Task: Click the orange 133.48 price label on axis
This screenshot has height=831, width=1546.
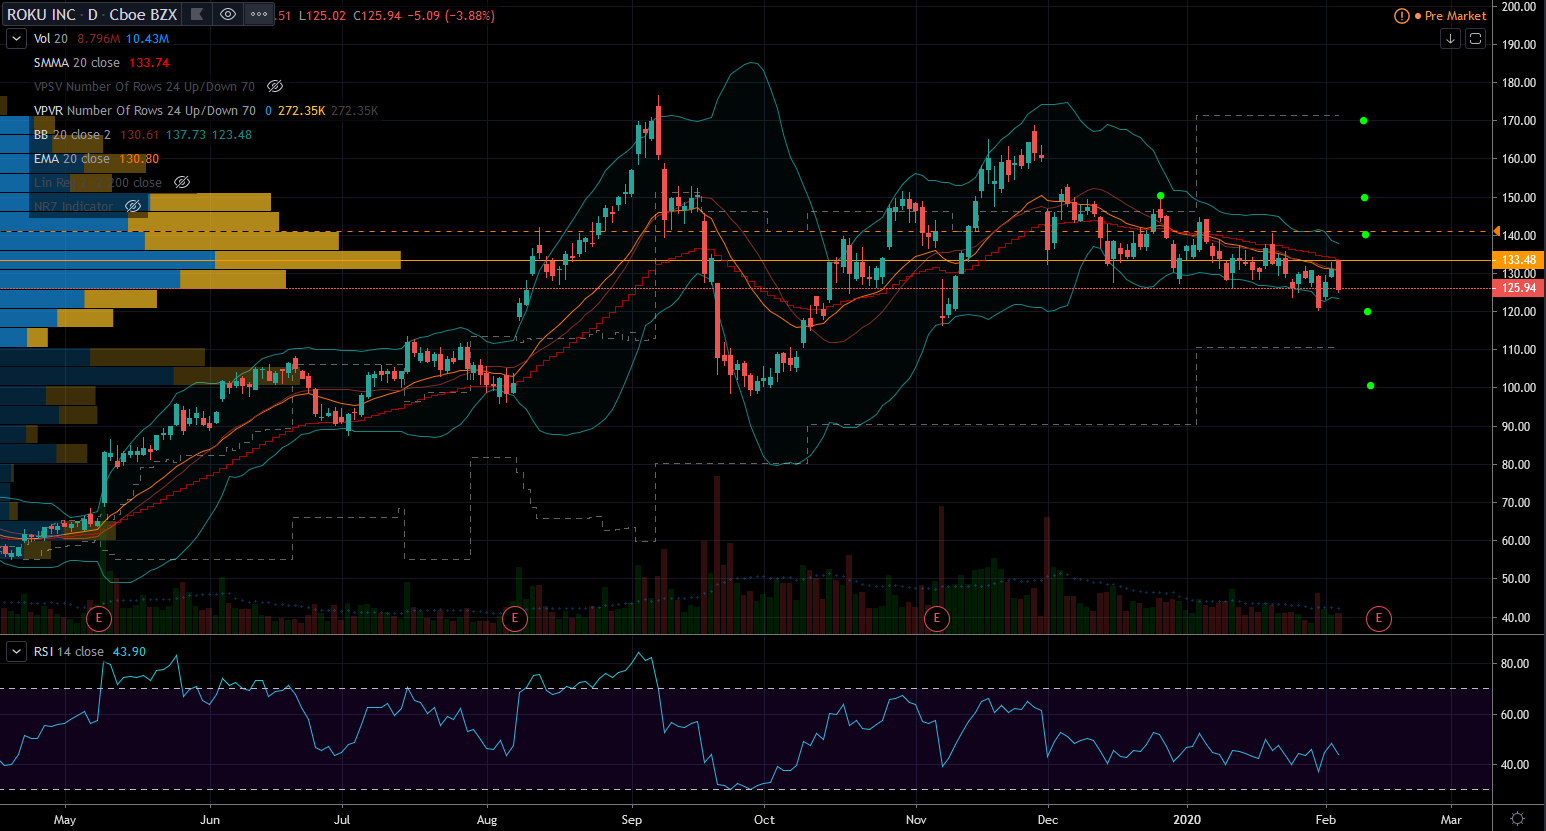Action: coord(1518,260)
